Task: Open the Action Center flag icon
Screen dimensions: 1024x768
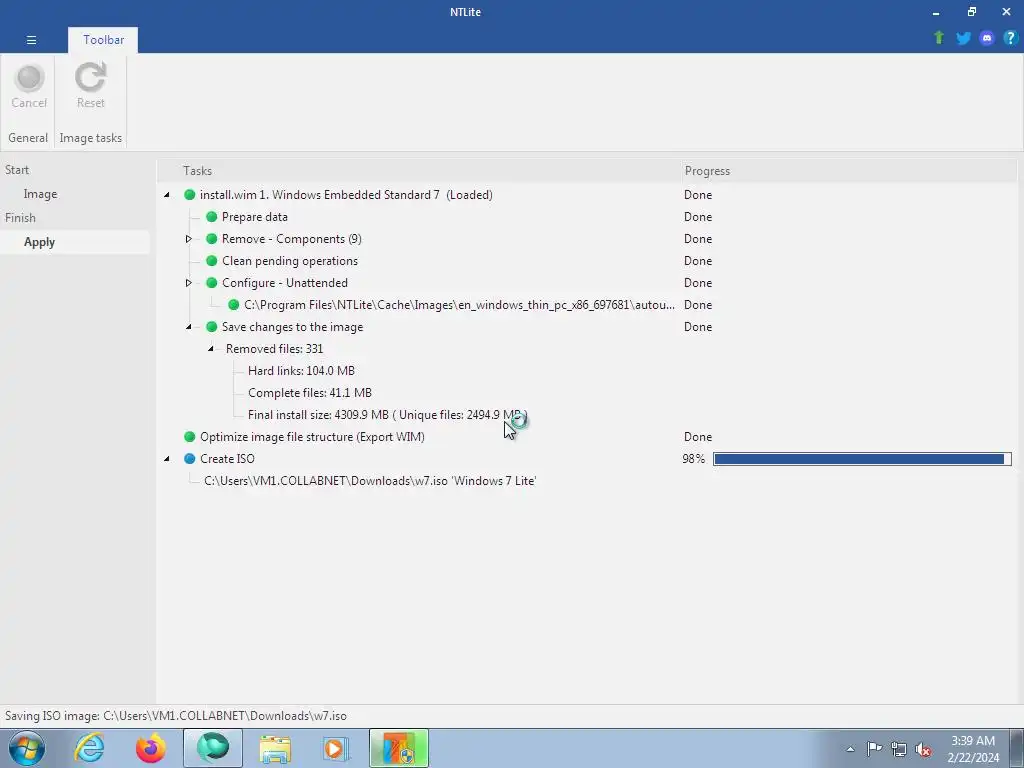Action: coord(874,749)
